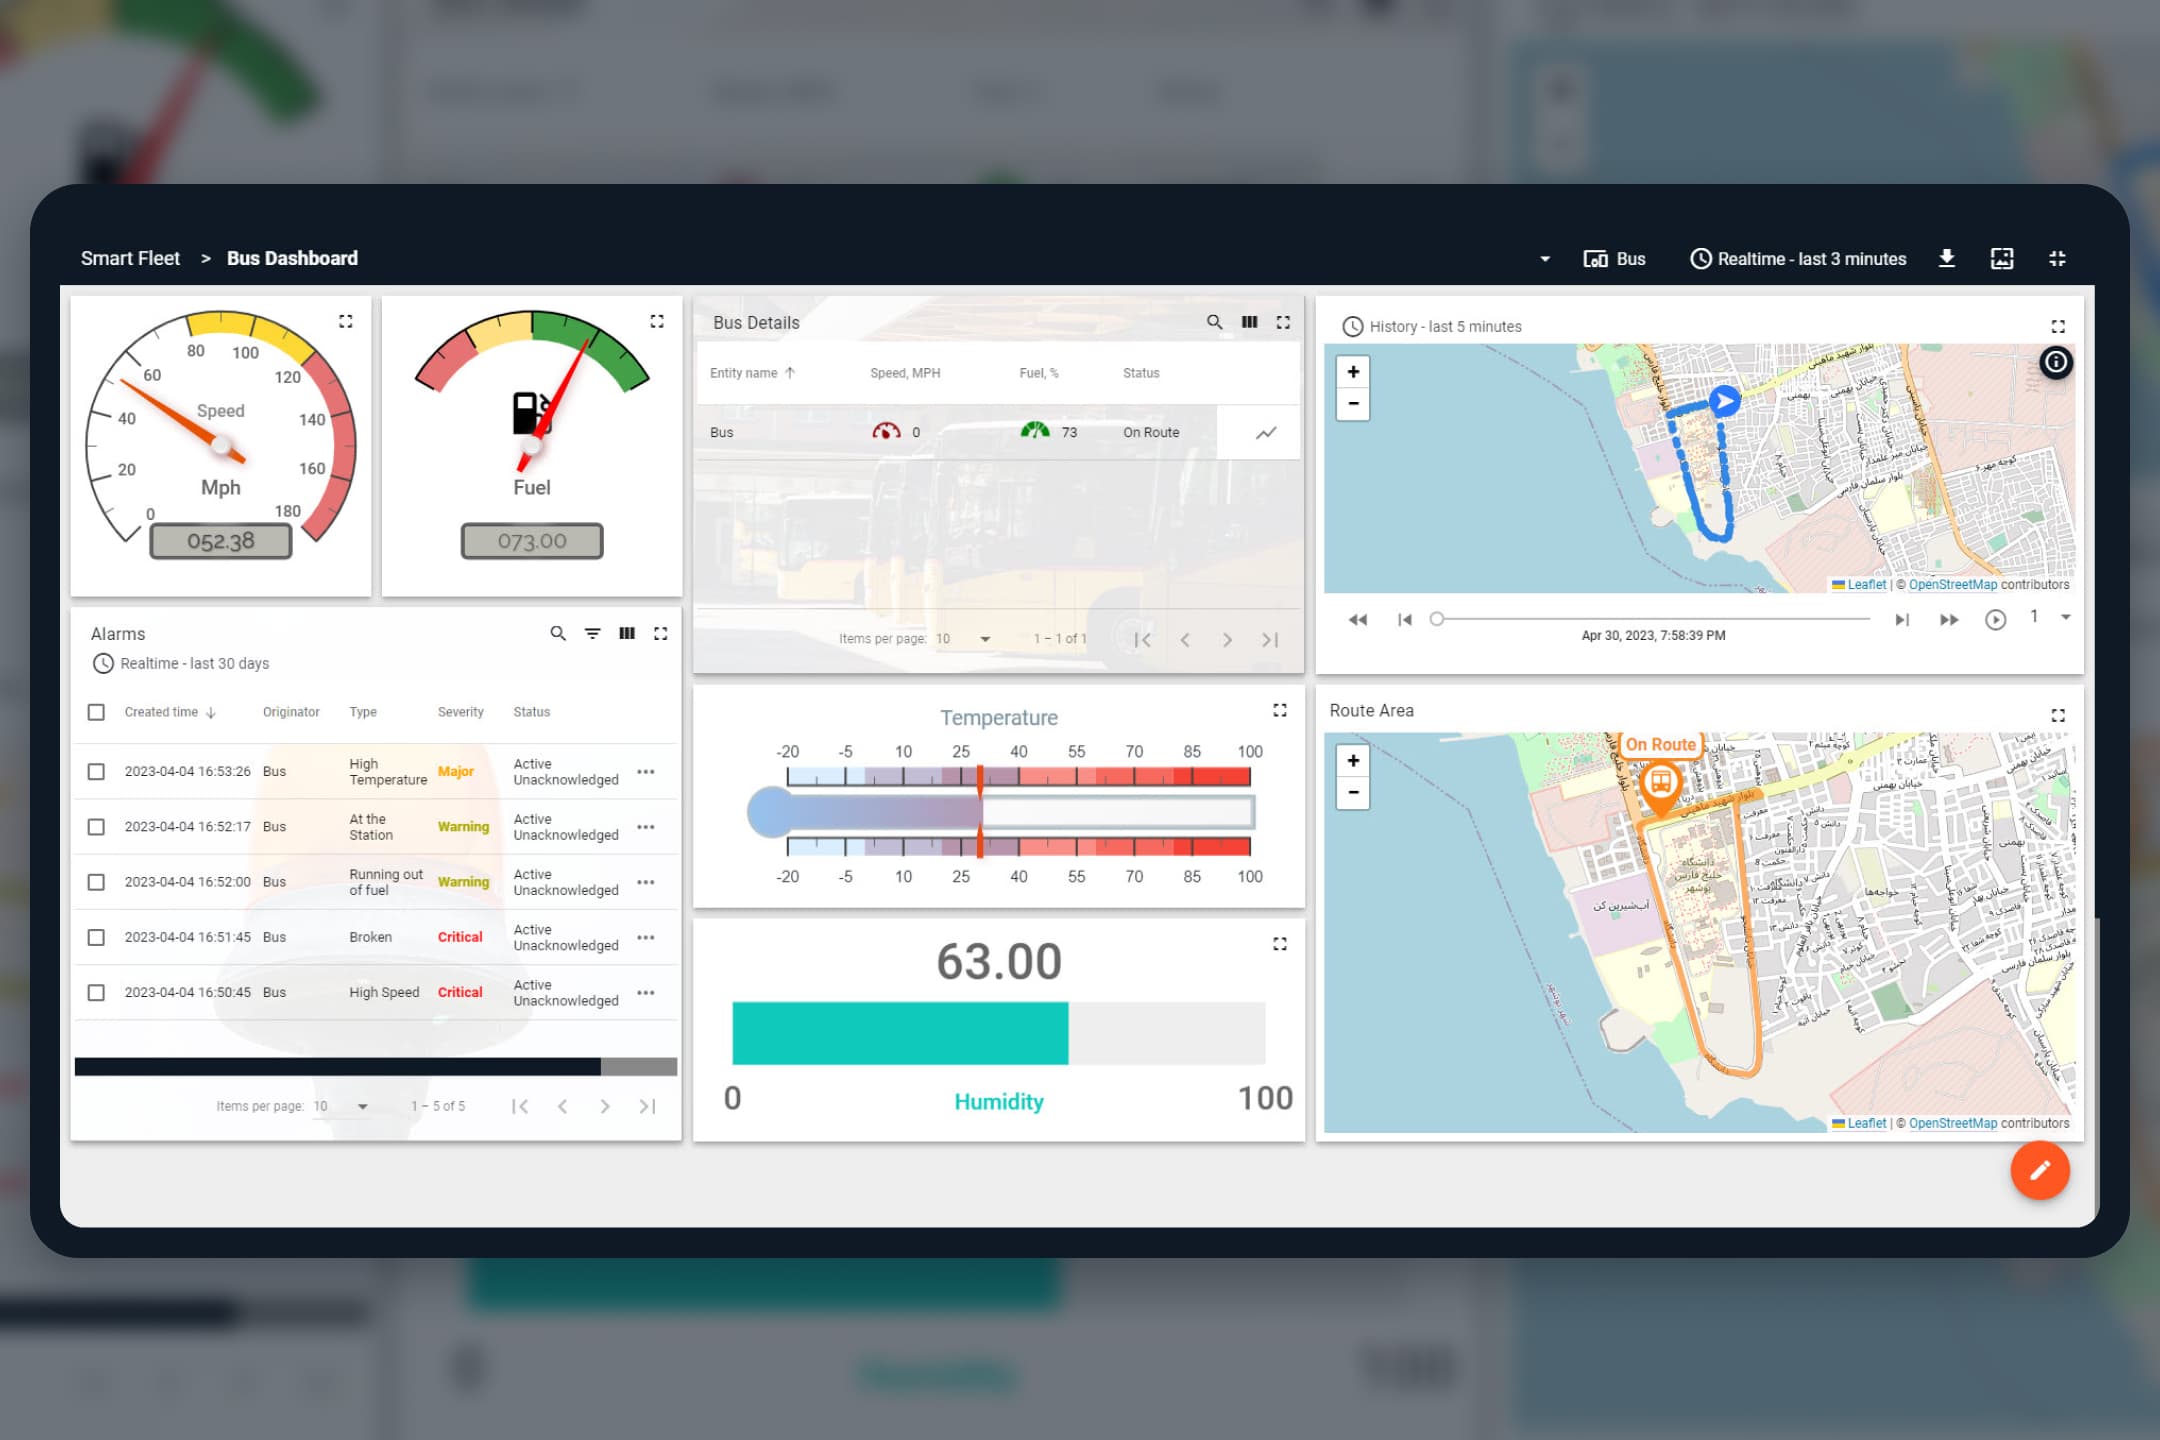Sort Bus Details by Entity name
This screenshot has width=2160, height=1440.
tap(752, 373)
